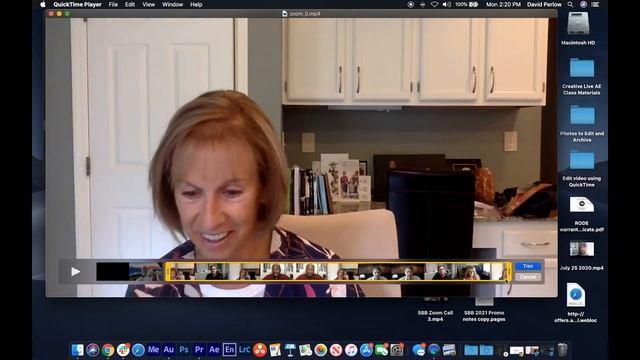This screenshot has width=640, height=360.
Task: Click the Mon 2:20 PM clock
Action: coord(503,4)
